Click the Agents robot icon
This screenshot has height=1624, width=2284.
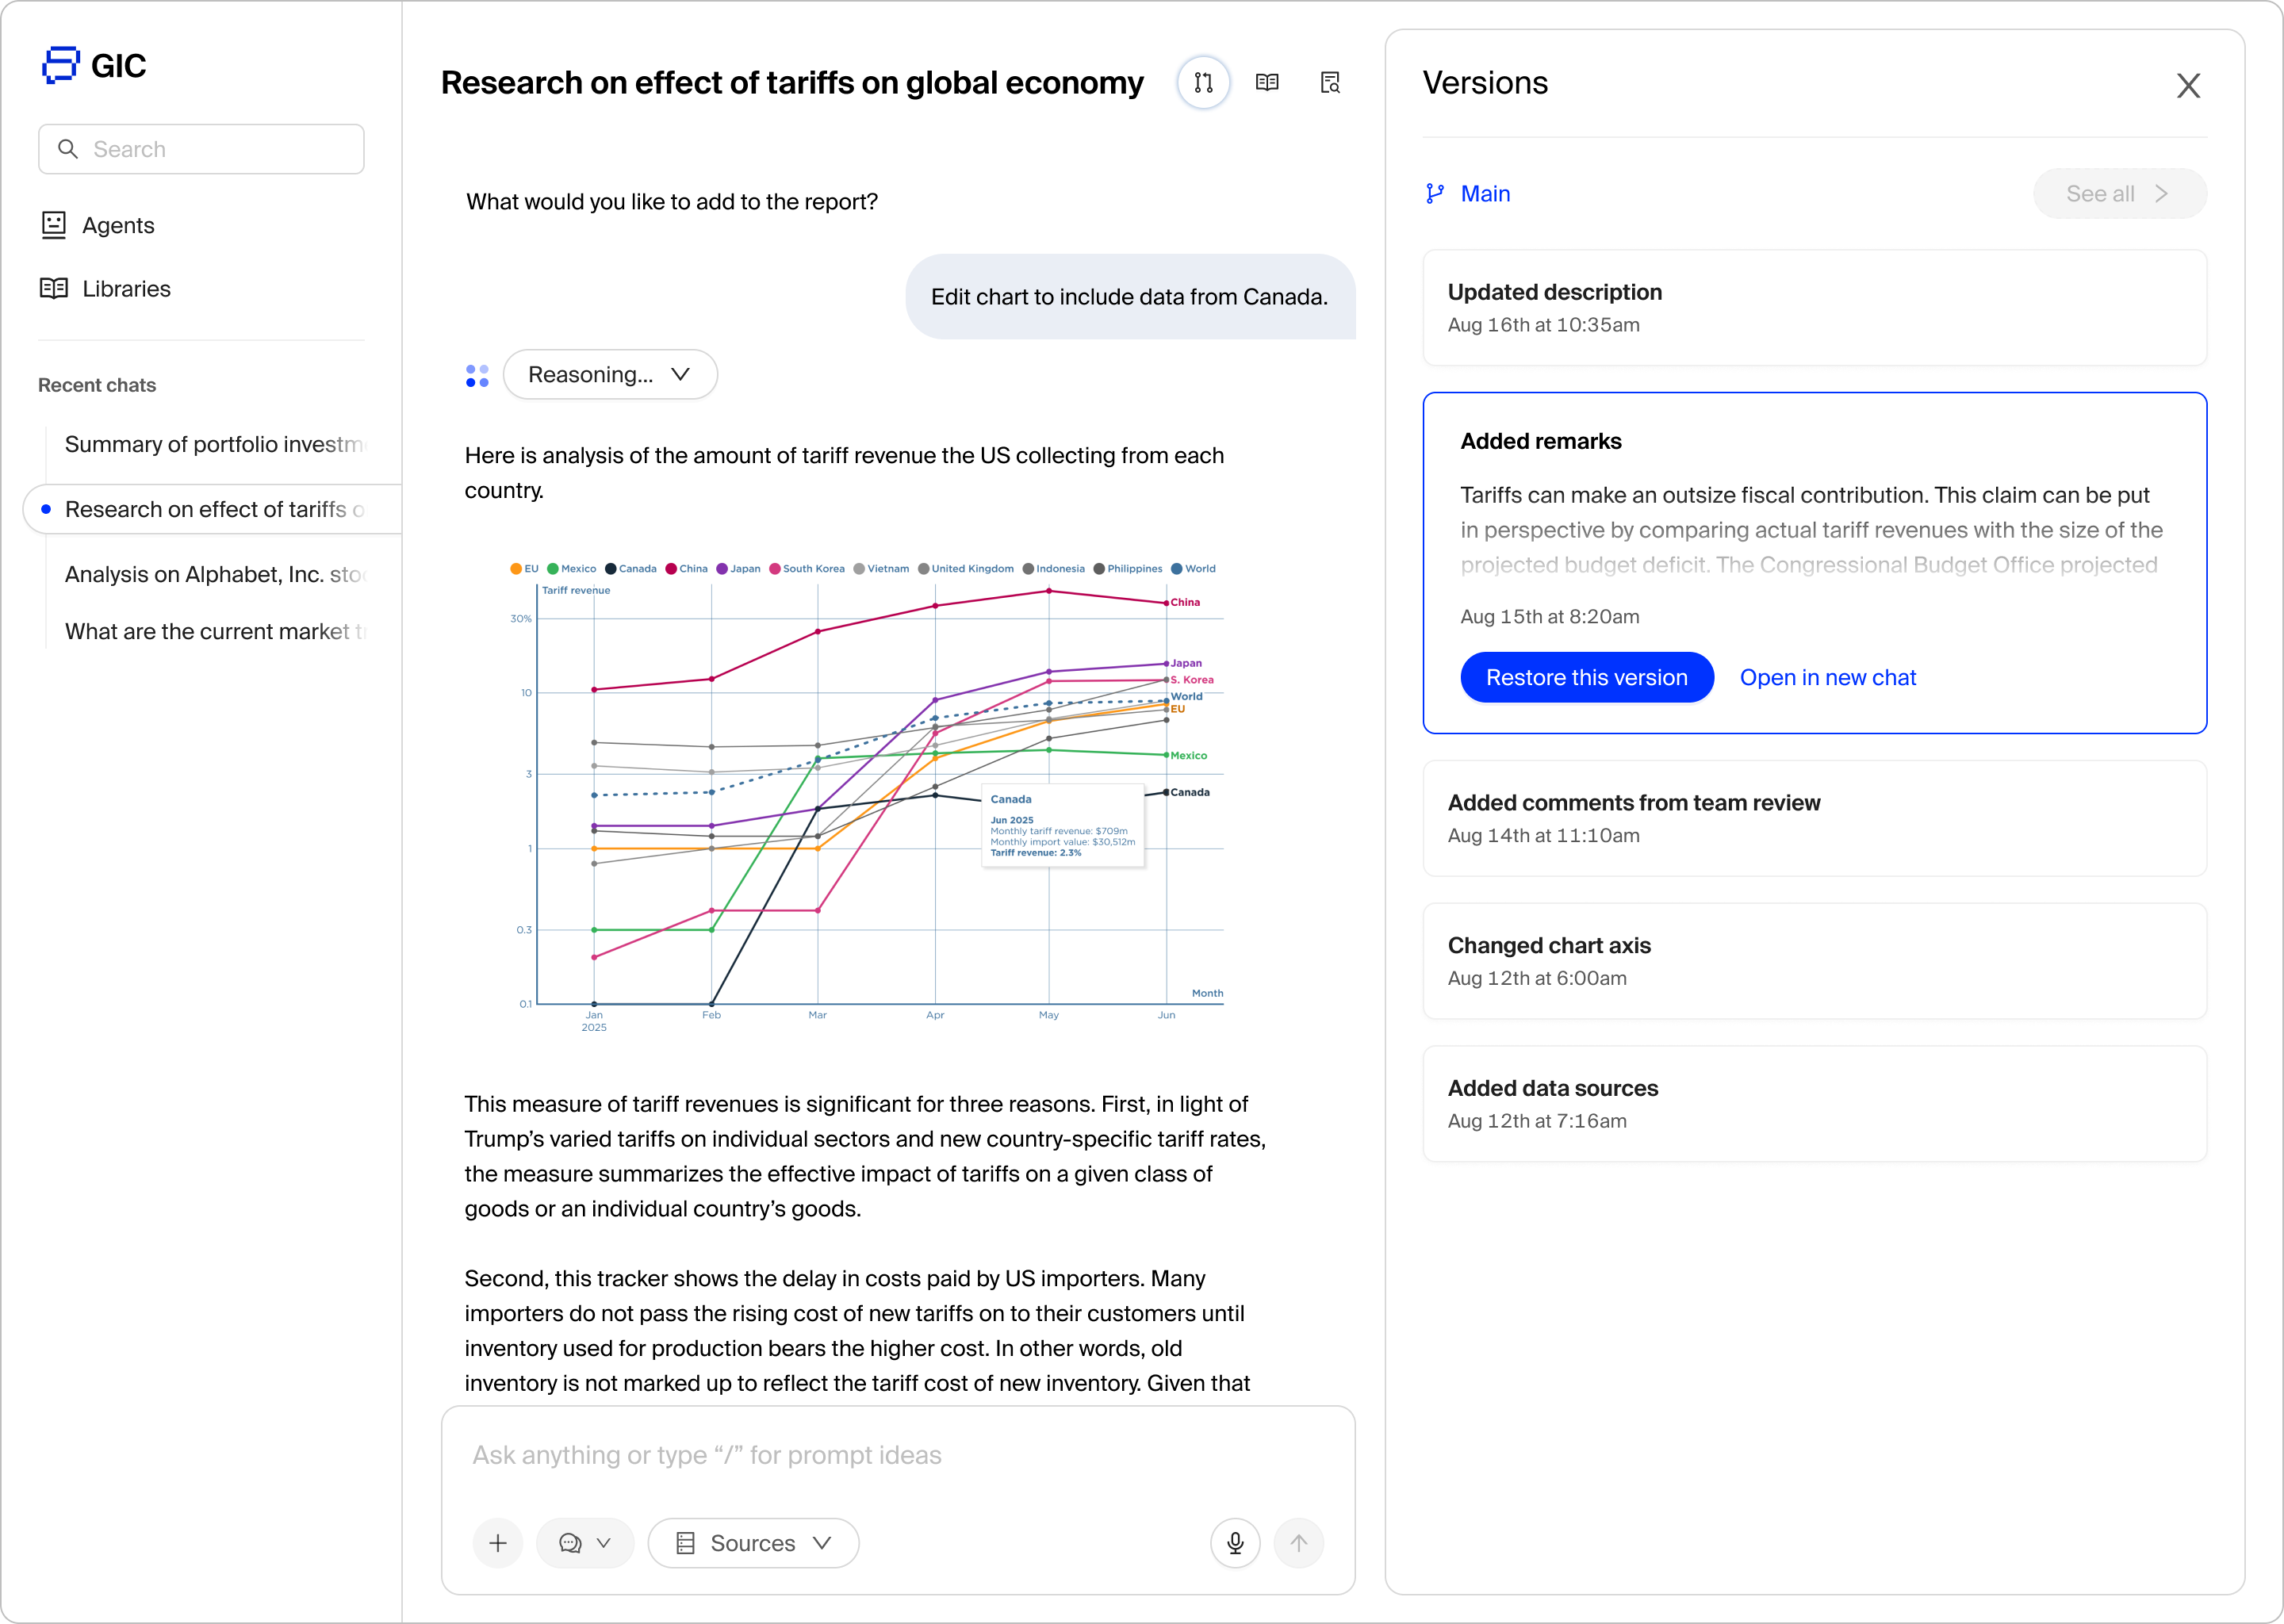54,225
